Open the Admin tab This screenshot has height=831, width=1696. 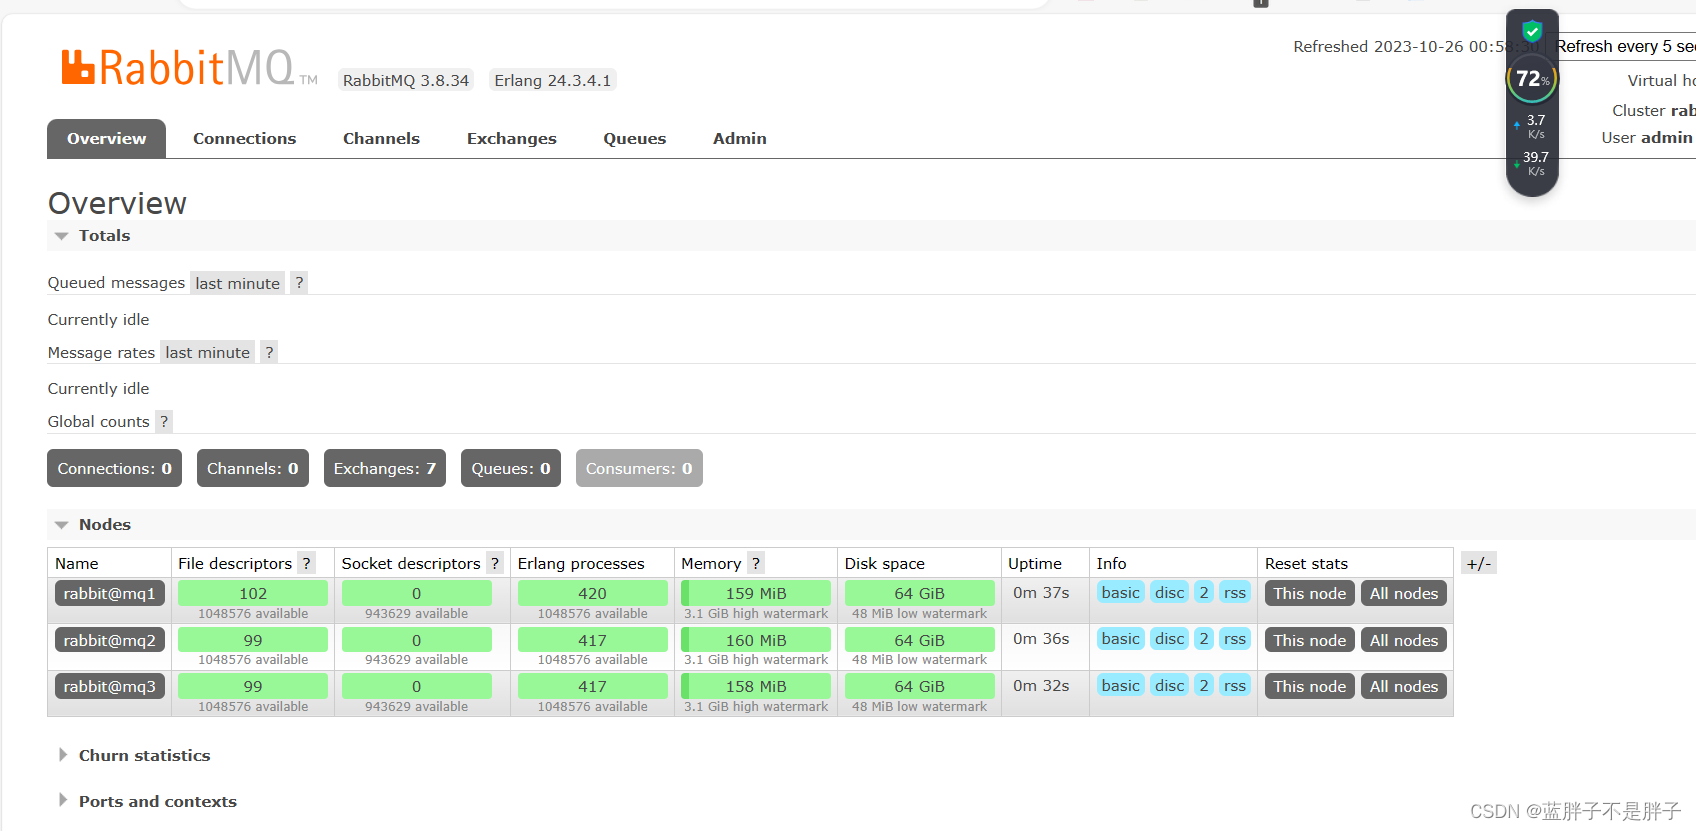pyautogui.click(x=739, y=139)
